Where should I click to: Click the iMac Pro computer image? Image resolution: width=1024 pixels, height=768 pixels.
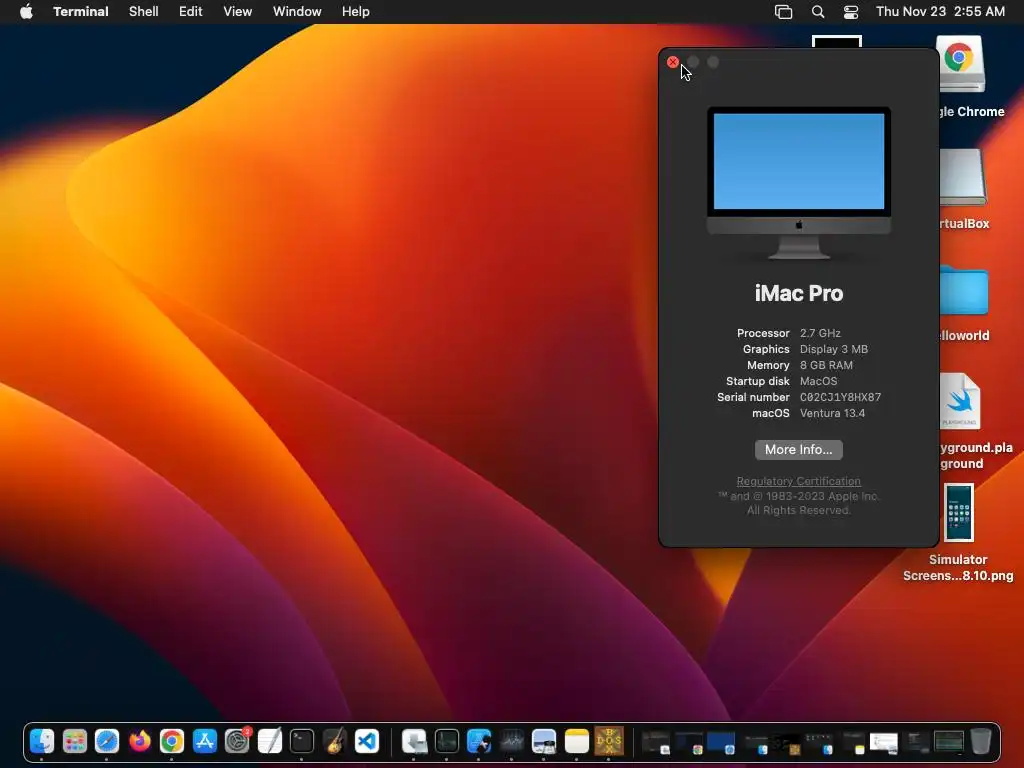tap(799, 183)
